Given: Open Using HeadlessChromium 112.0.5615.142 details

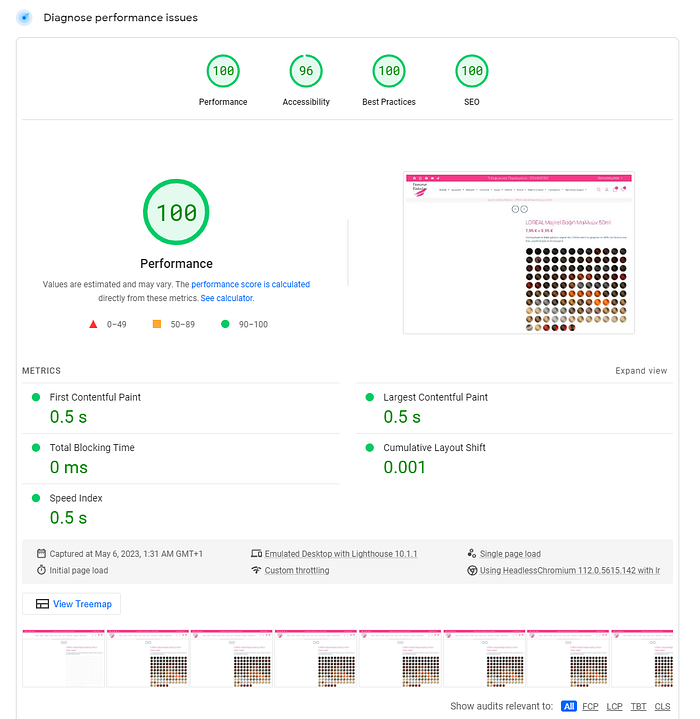Looking at the screenshot, I should [570, 570].
